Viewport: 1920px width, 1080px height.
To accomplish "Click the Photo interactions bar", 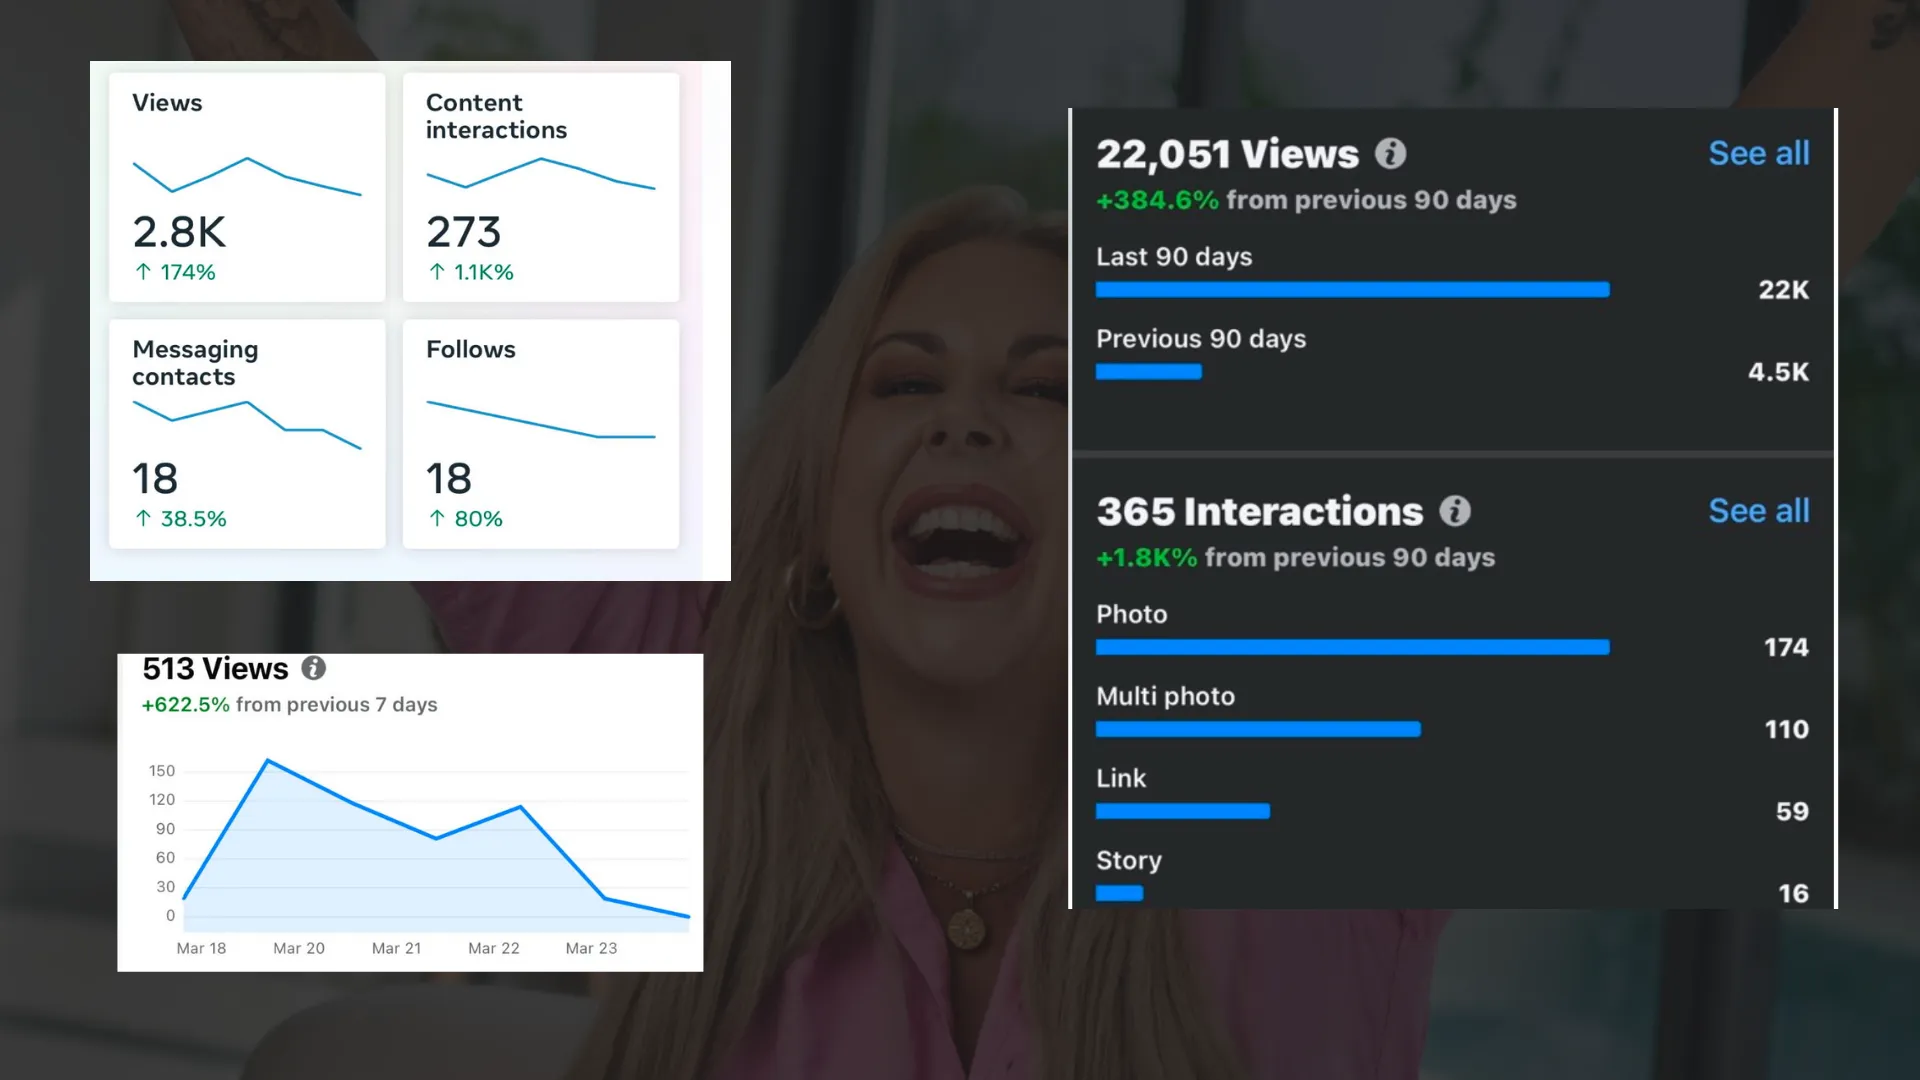I will (x=1352, y=647).
